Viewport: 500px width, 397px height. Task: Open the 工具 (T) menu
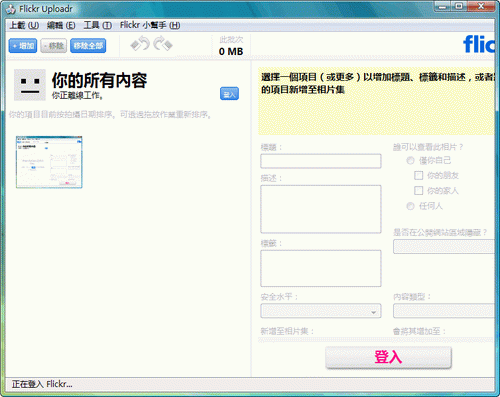(x=97, y=25)
